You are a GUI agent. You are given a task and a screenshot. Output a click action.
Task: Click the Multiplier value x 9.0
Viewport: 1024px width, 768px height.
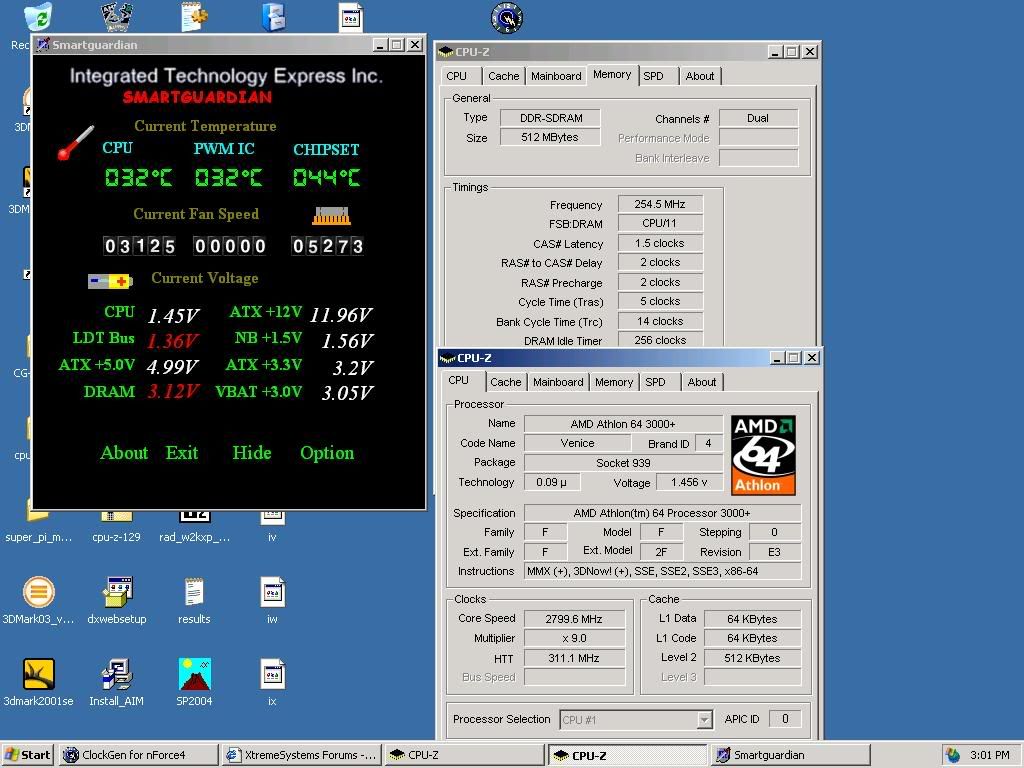(x=574, y=638)
